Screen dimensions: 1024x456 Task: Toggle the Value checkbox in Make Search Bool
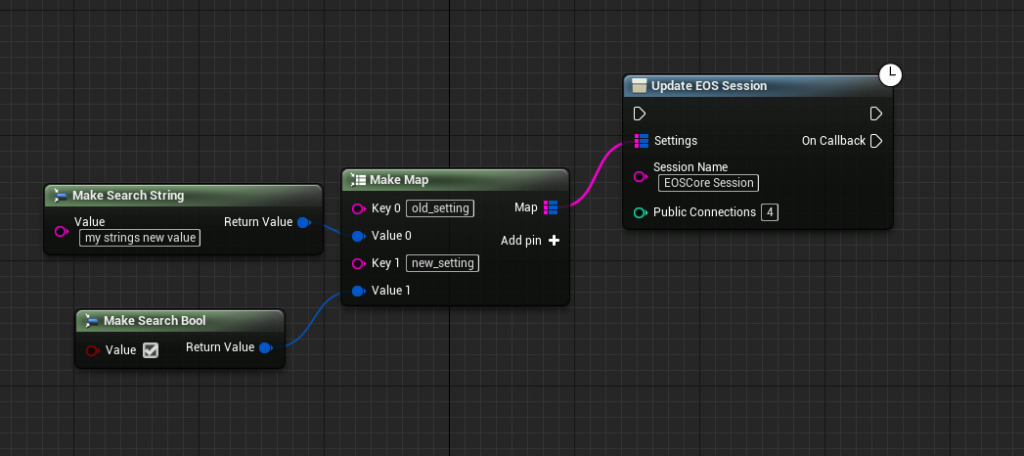pyautogui.click(x=150, y=350)
